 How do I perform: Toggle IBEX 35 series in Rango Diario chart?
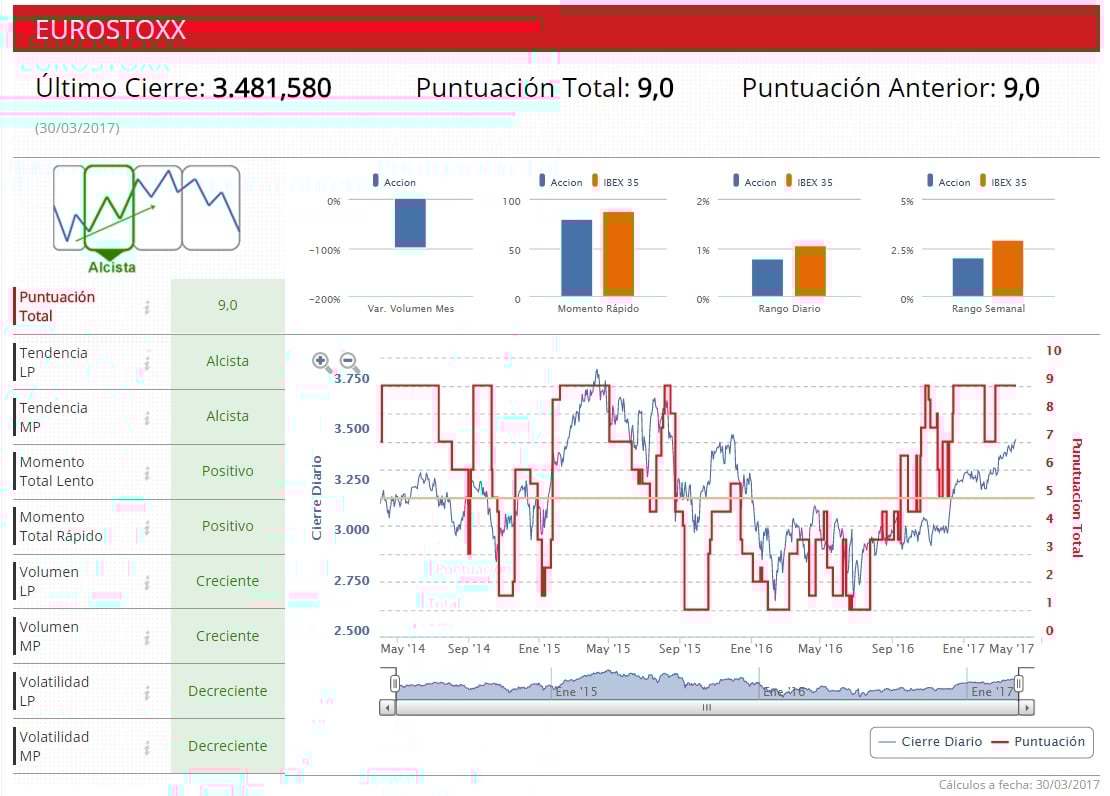pos(809,182)
